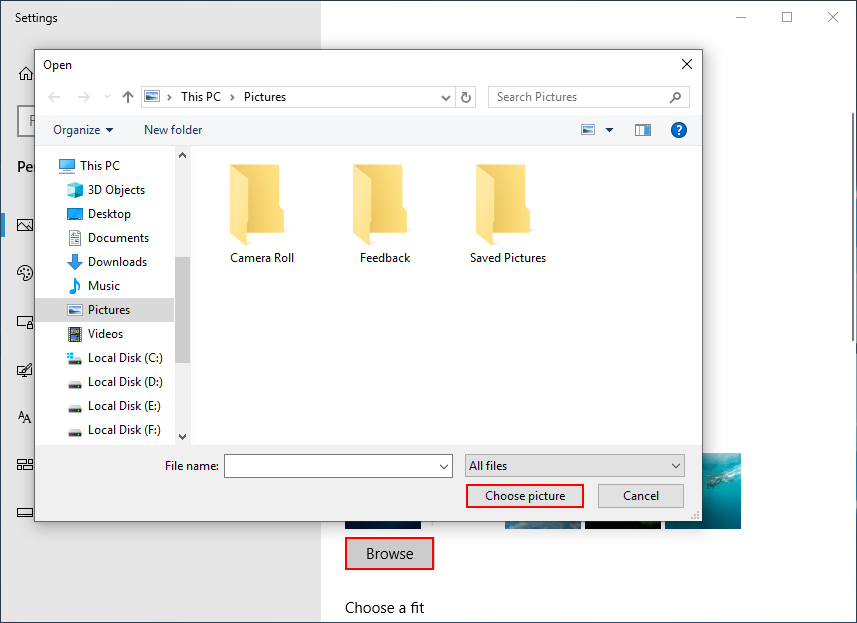Viewport: 857px width, 623px height.
Task: Select Desktop in the sidebar
Action: tap(99, 214)
